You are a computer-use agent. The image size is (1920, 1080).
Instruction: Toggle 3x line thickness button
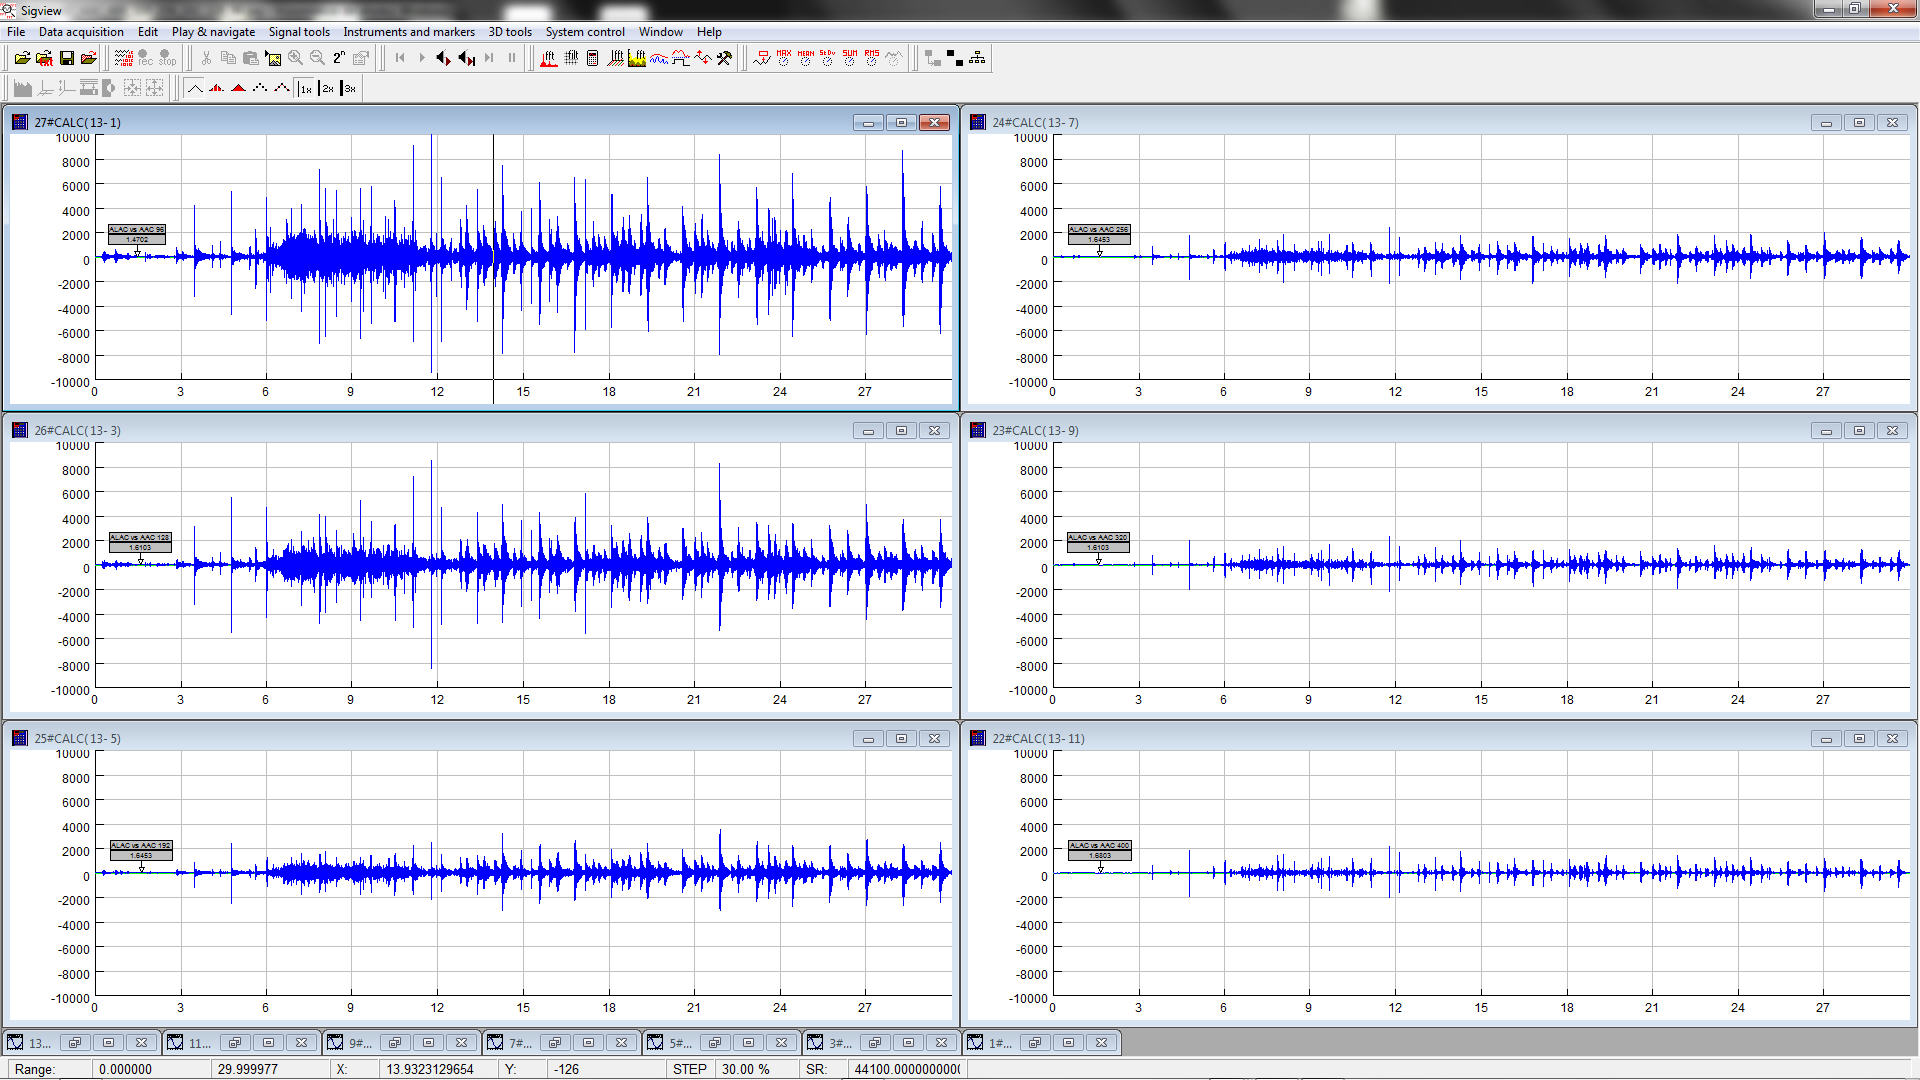click(x=349, y=88)
